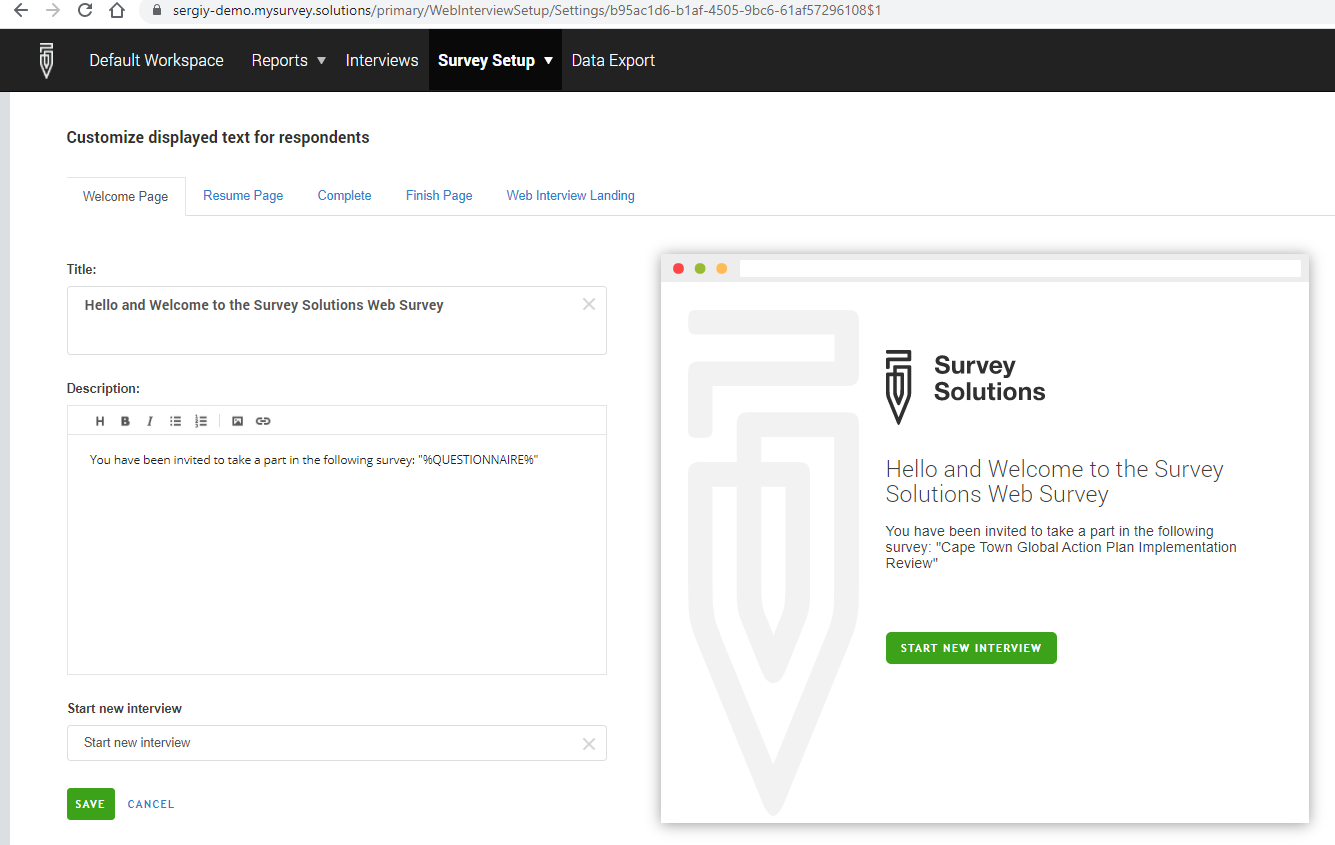Apply italic formatting in the description editor
This screenshot has width=1335, height=845.
click(149, 420)
